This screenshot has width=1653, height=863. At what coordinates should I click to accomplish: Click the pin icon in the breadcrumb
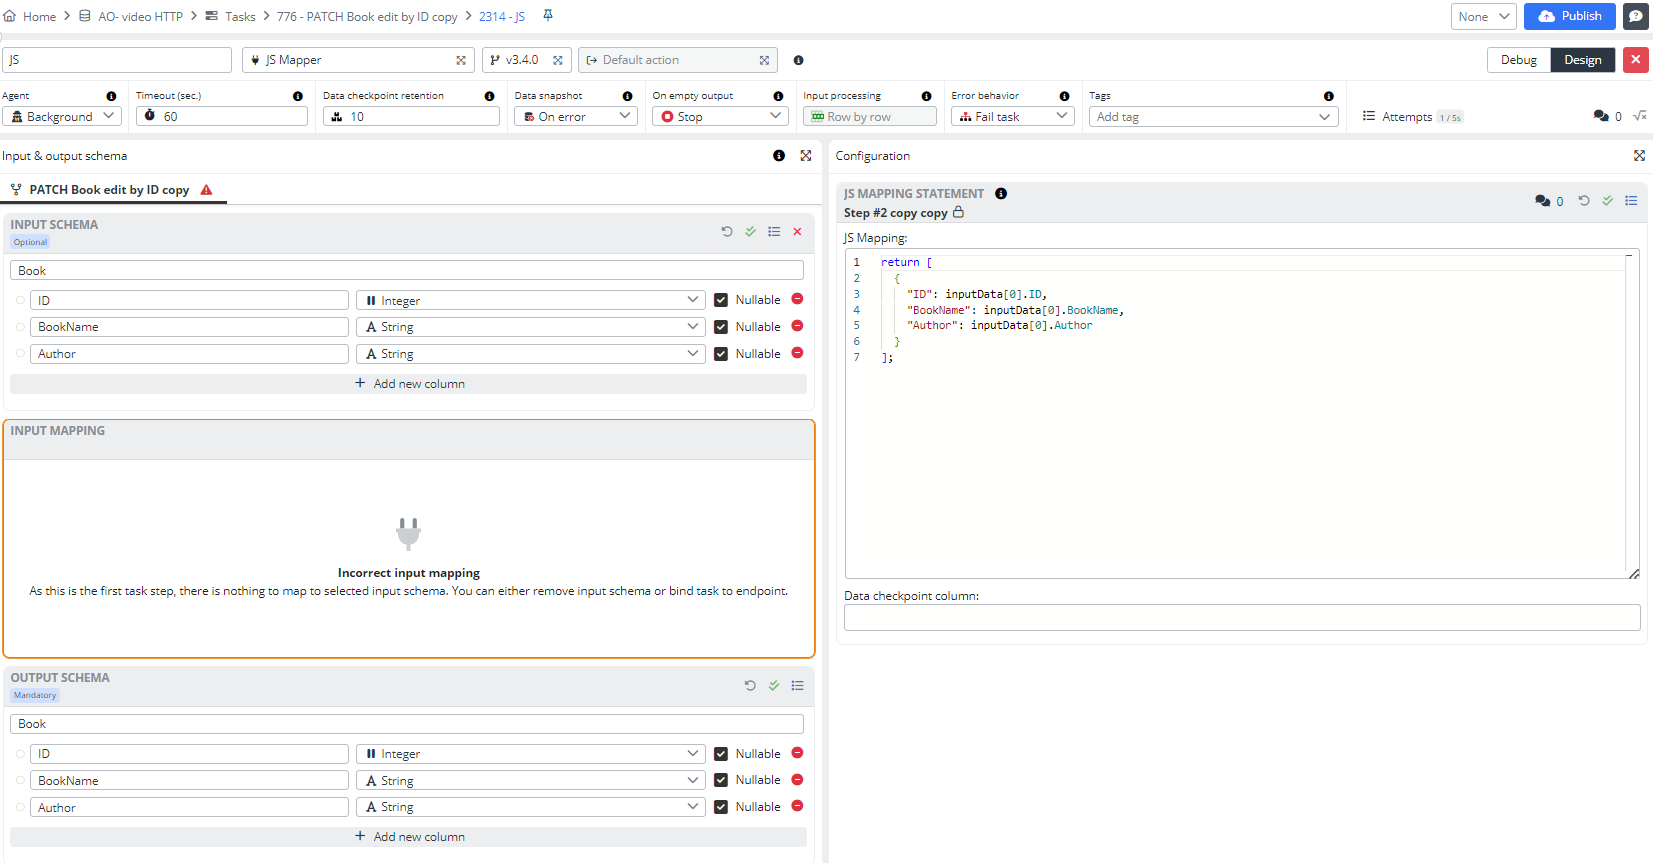click(548, 16)
